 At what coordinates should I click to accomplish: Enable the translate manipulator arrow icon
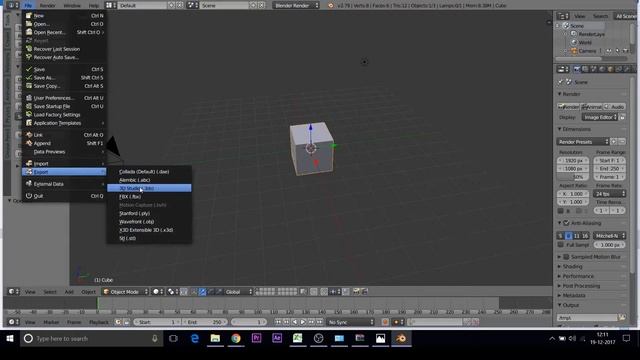[x=202, y=291]
